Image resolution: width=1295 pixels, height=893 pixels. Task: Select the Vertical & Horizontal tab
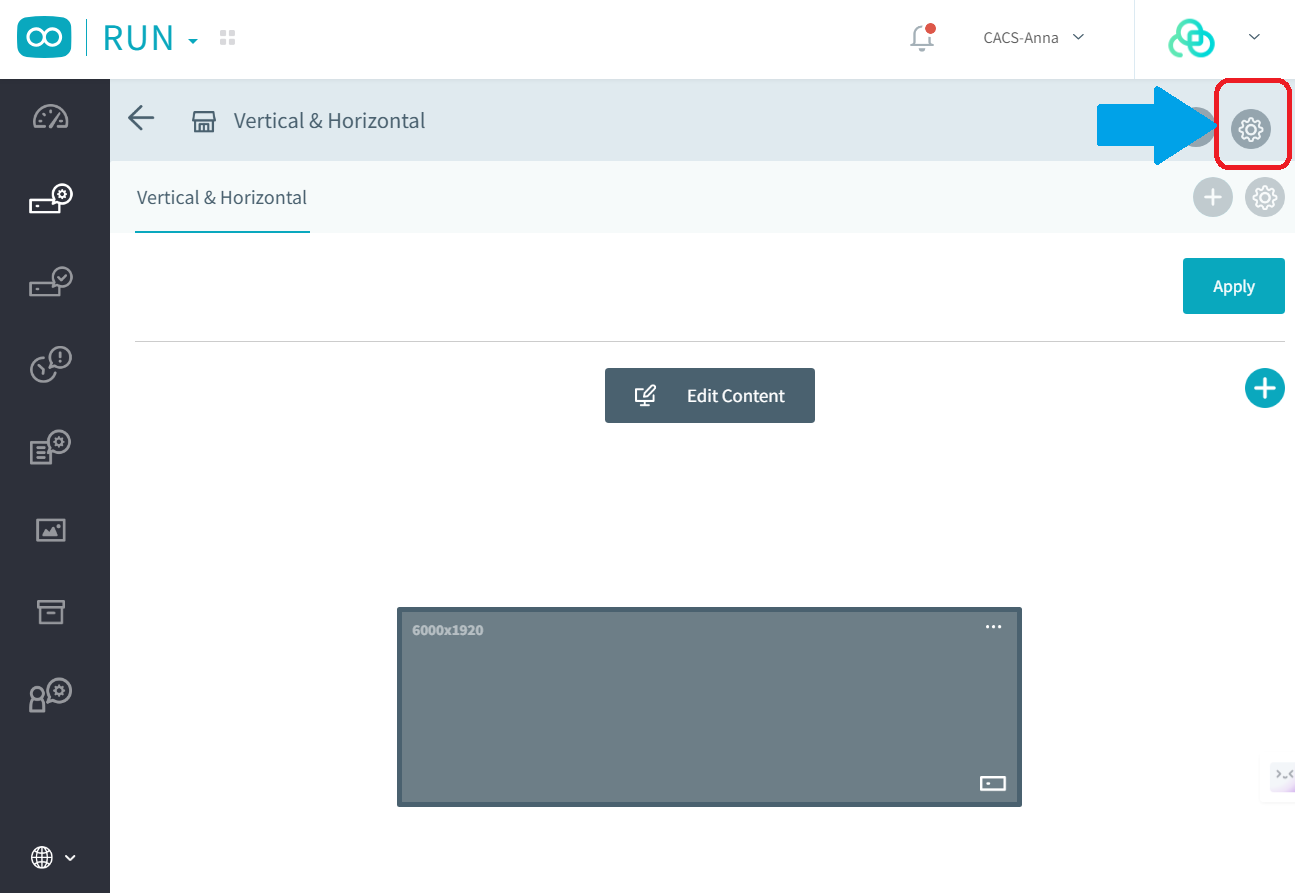click(x=222, y=198)
